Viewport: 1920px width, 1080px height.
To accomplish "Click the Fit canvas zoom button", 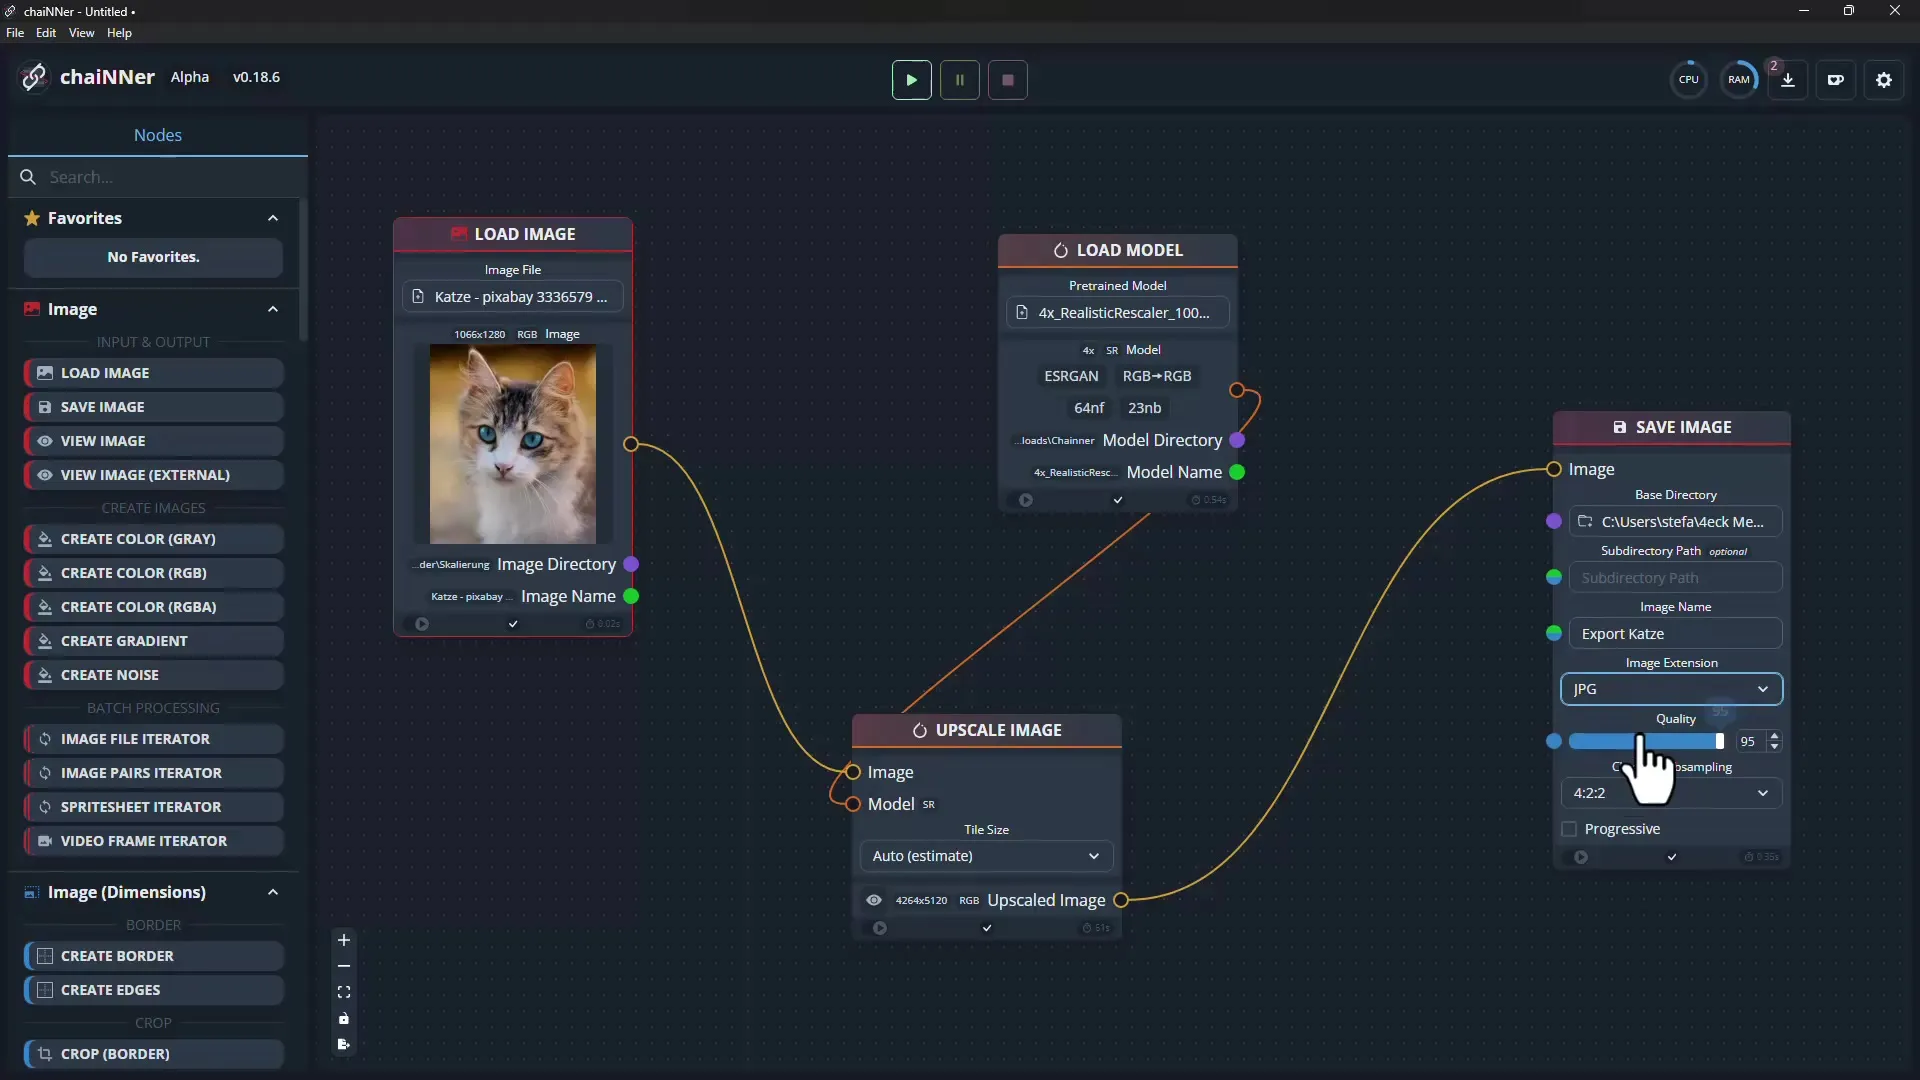I will pos(344,992).
